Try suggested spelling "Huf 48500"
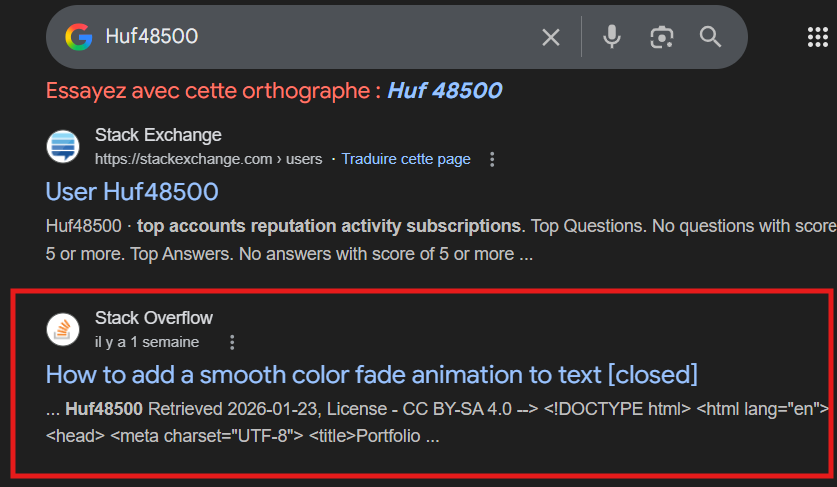 [444, 91]
